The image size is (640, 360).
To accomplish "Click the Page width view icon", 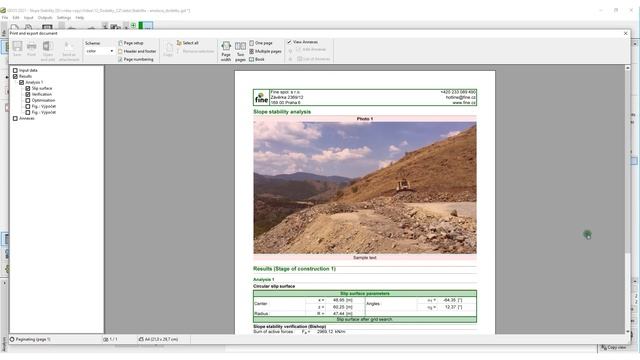I will click(226, 51).
